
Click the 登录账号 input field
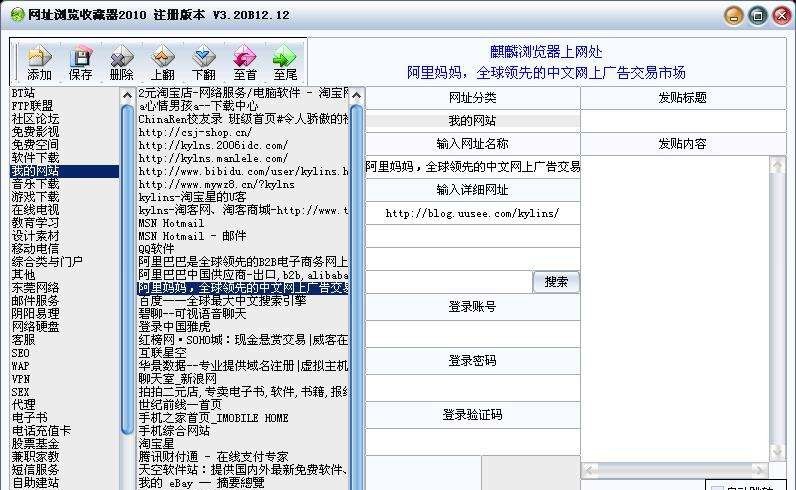(x=473, y=334)
